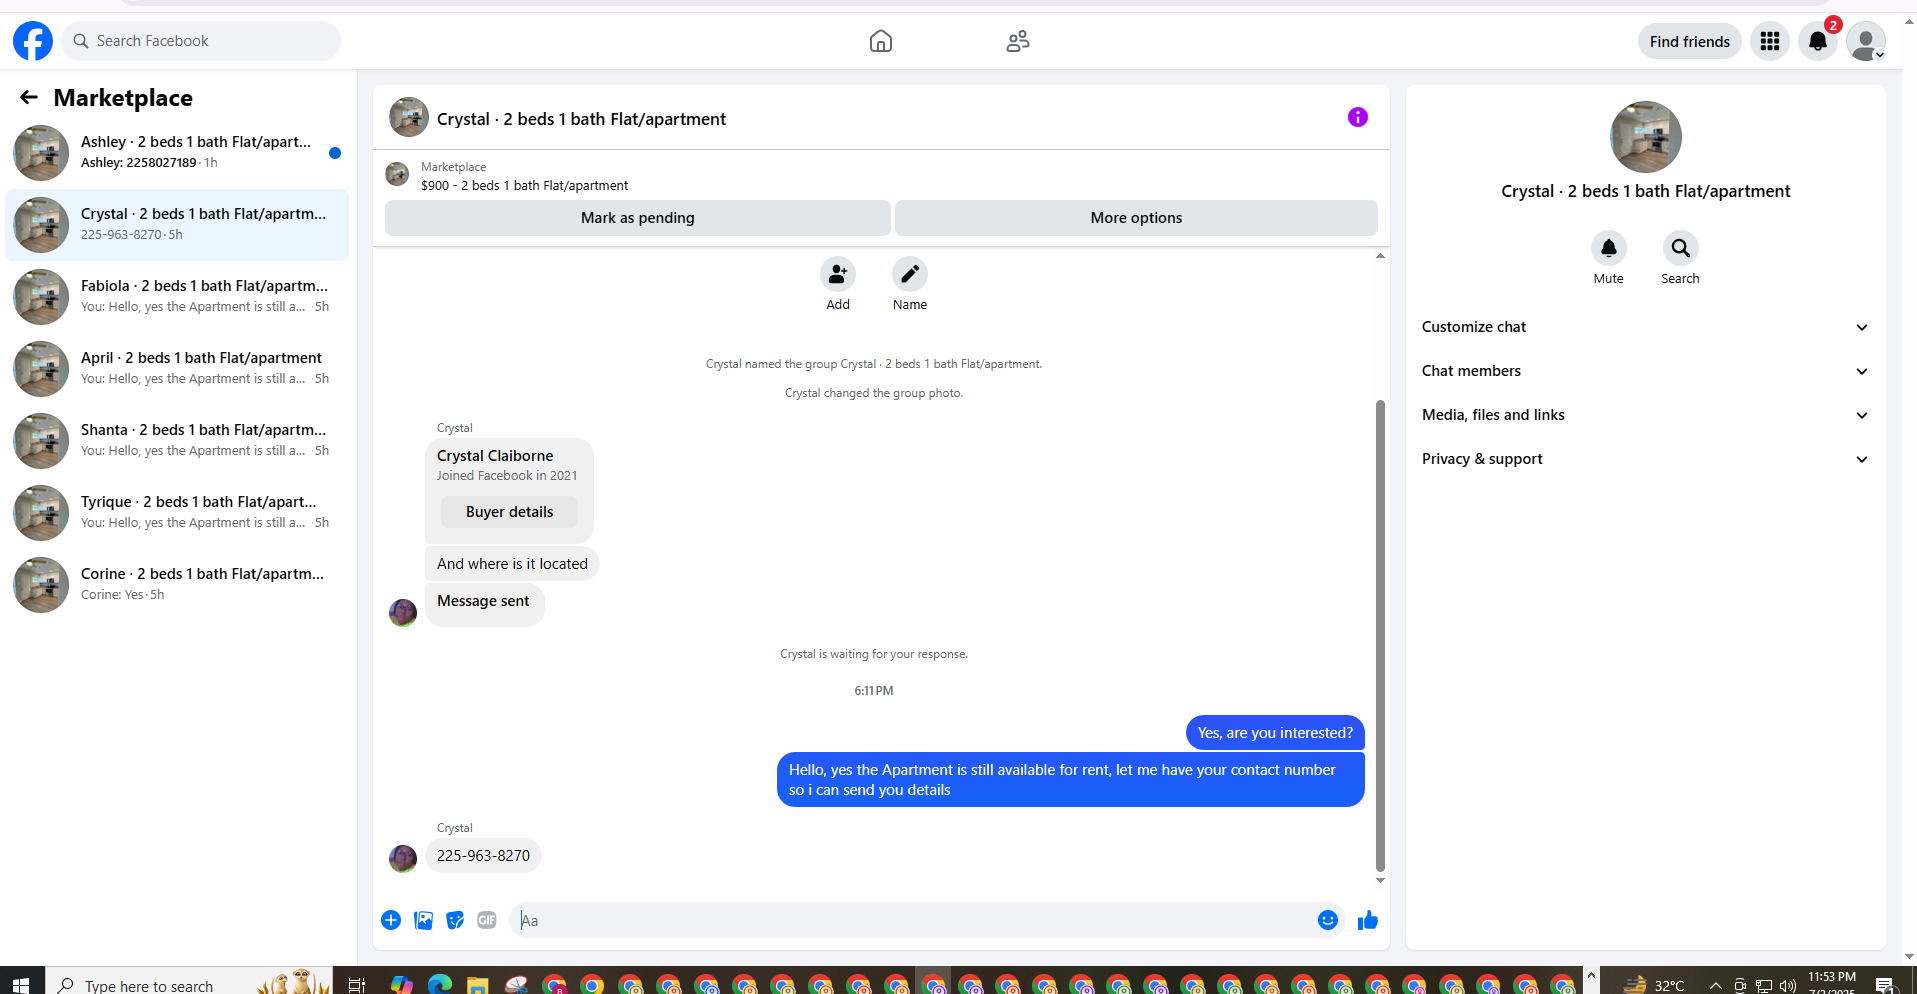Open Microsoft Edge from taskbar

coord(440,985)
